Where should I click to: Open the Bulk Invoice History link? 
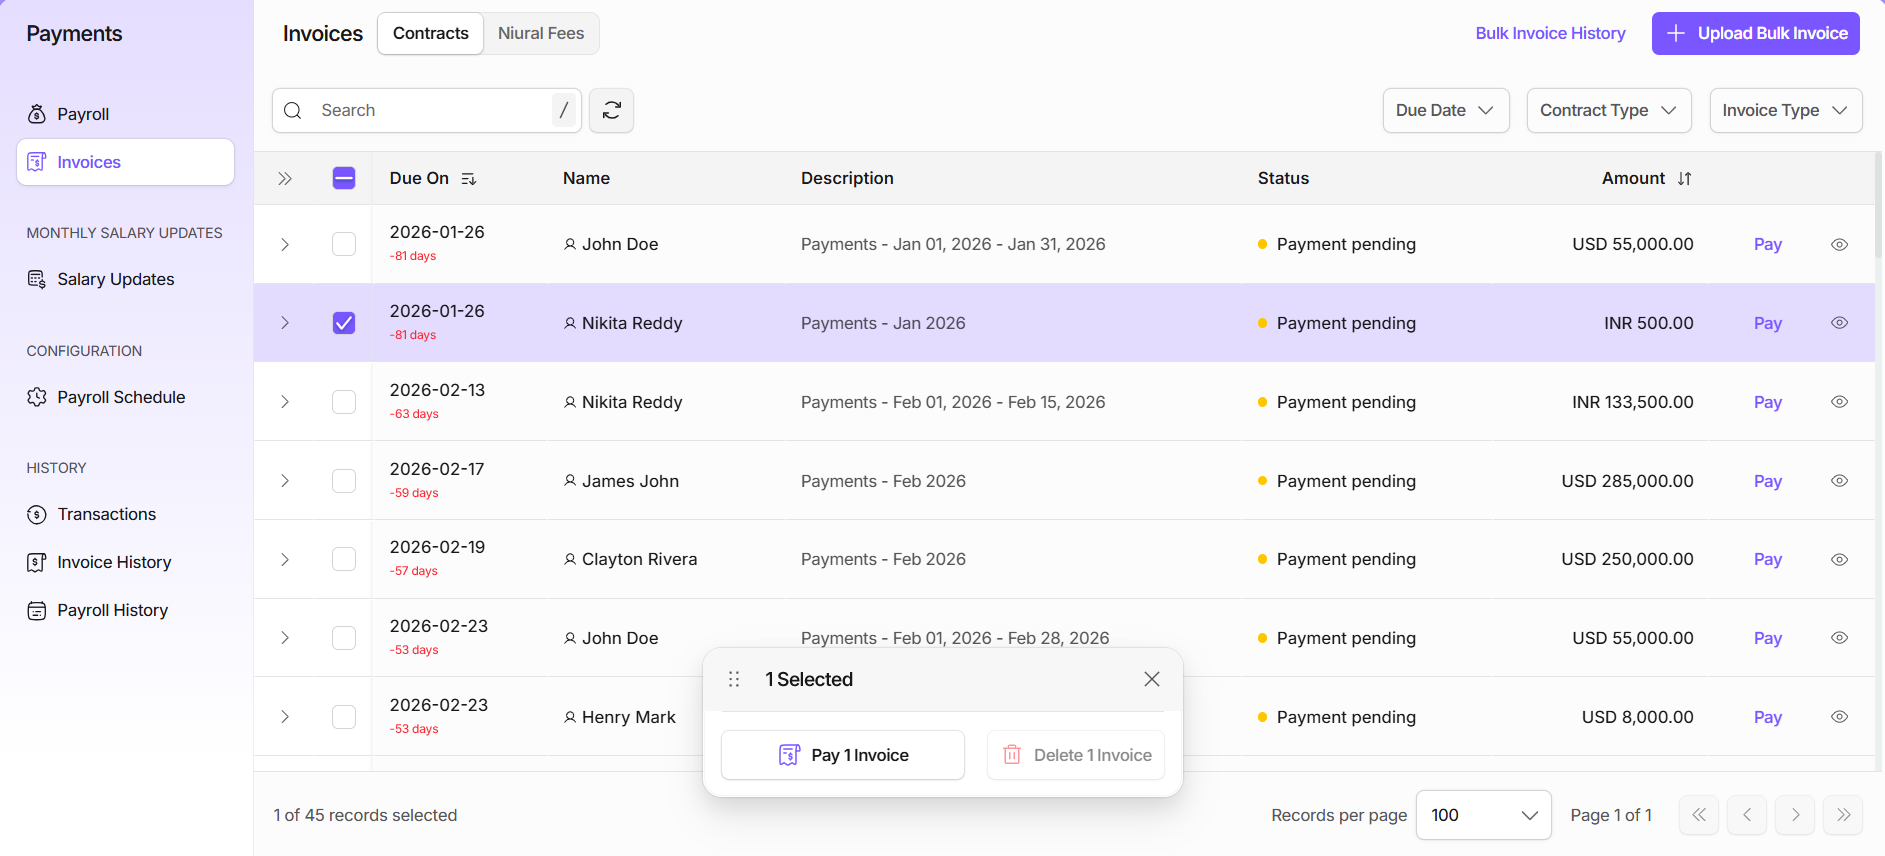pos(1550,34)
